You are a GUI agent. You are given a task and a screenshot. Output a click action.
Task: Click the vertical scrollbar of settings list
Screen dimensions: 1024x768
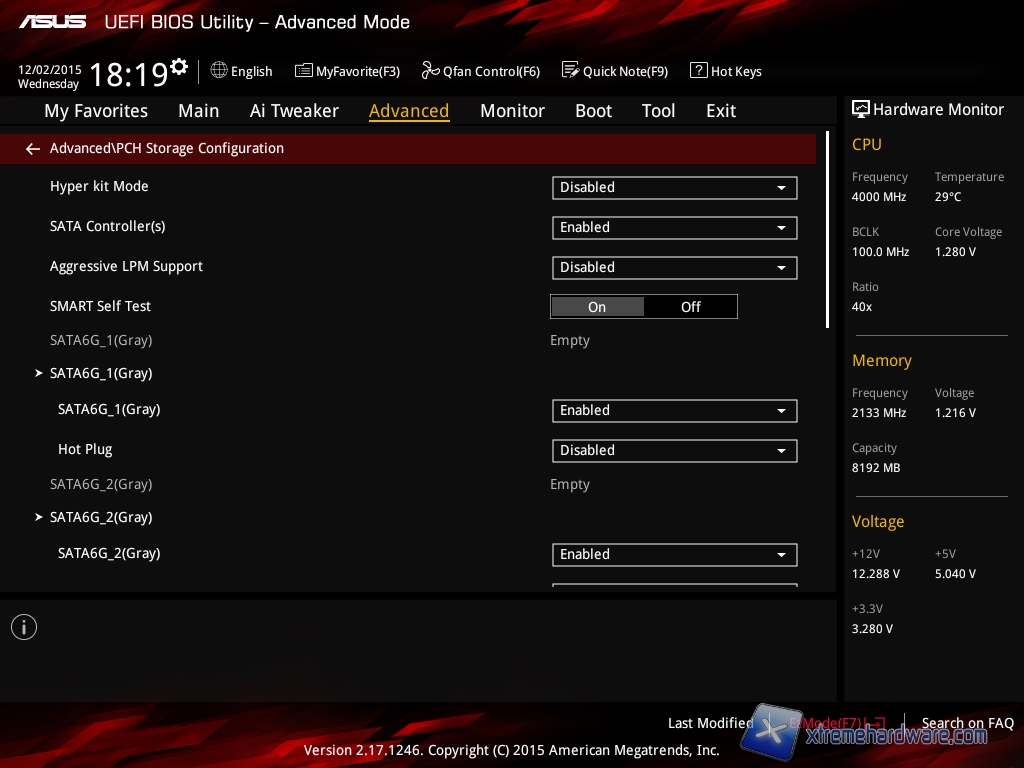[827, 230]
